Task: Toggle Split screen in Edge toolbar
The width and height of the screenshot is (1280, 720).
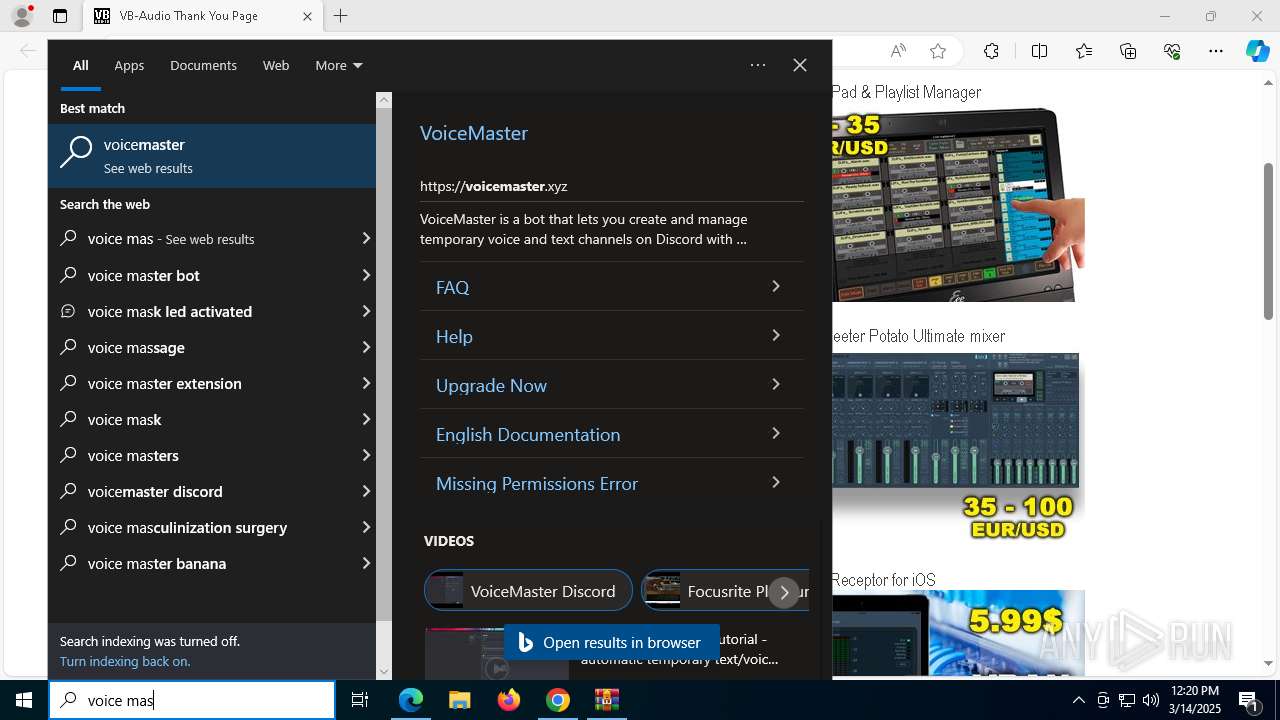Action: click(1039, 51)
